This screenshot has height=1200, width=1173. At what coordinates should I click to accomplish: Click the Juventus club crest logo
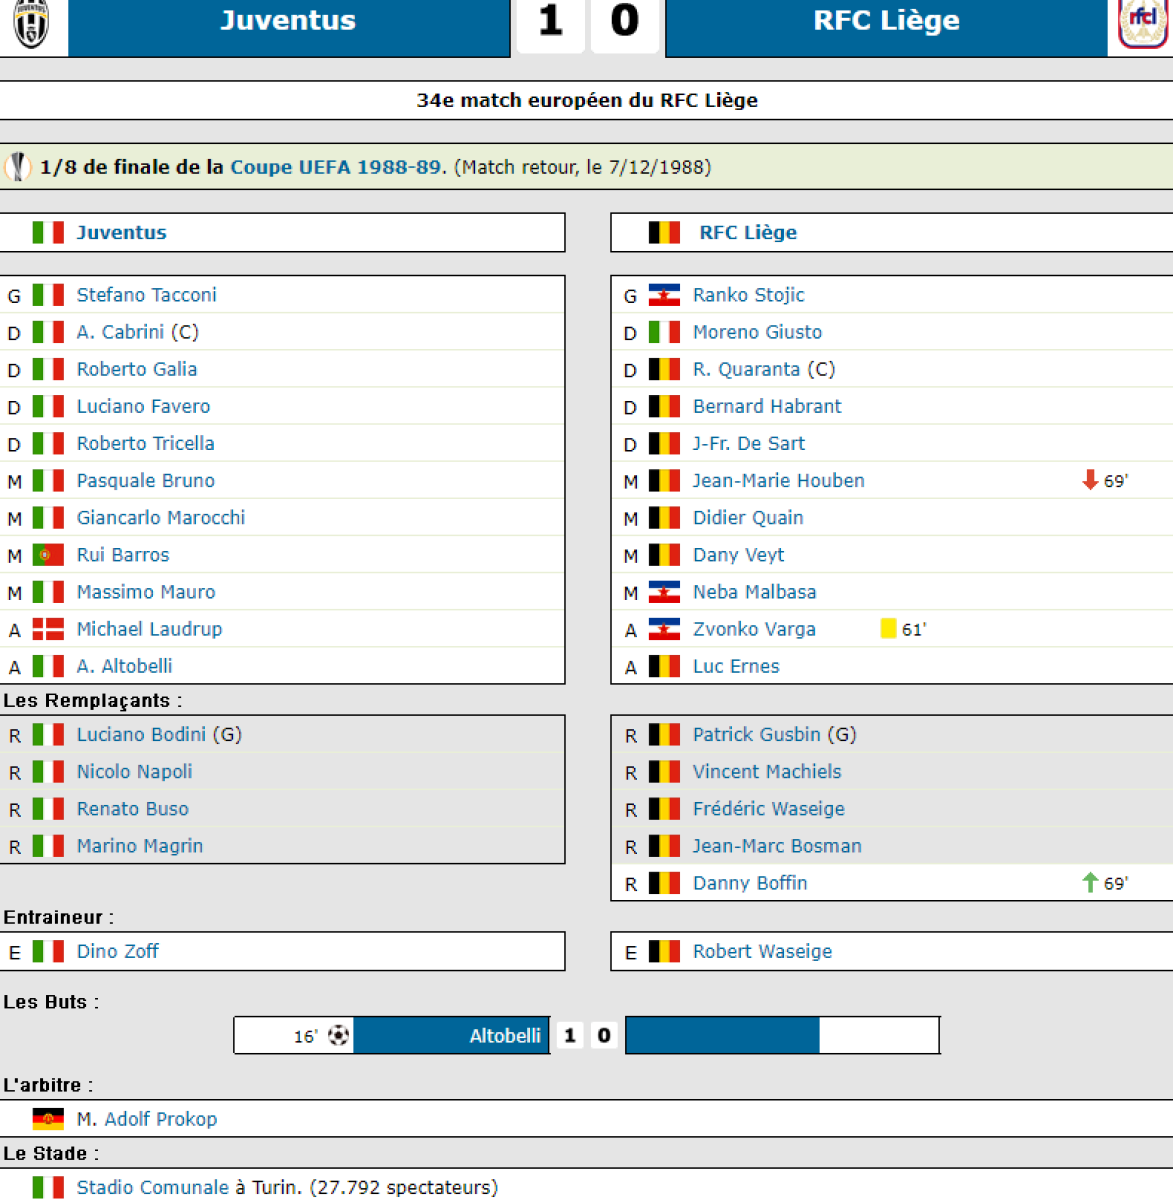(x=31, y=23)
